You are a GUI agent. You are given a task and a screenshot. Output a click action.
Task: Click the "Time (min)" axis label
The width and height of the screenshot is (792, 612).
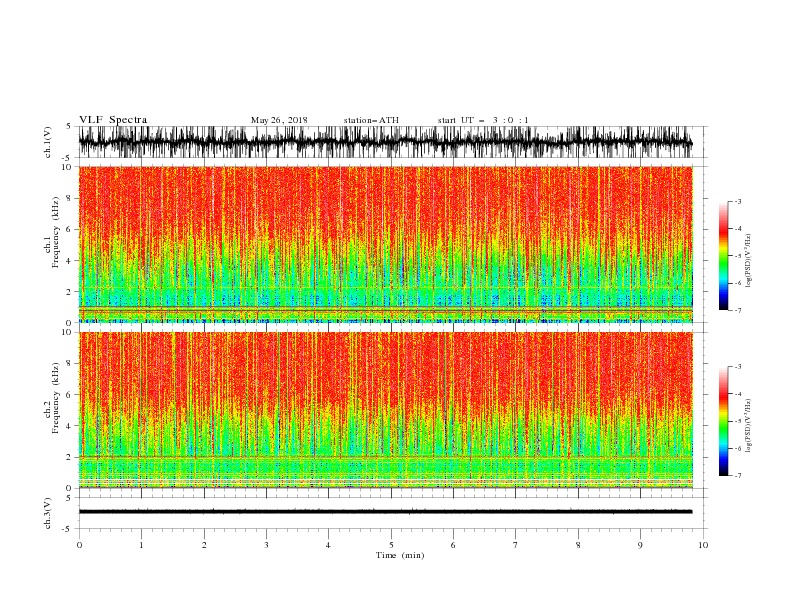point(400,555)
